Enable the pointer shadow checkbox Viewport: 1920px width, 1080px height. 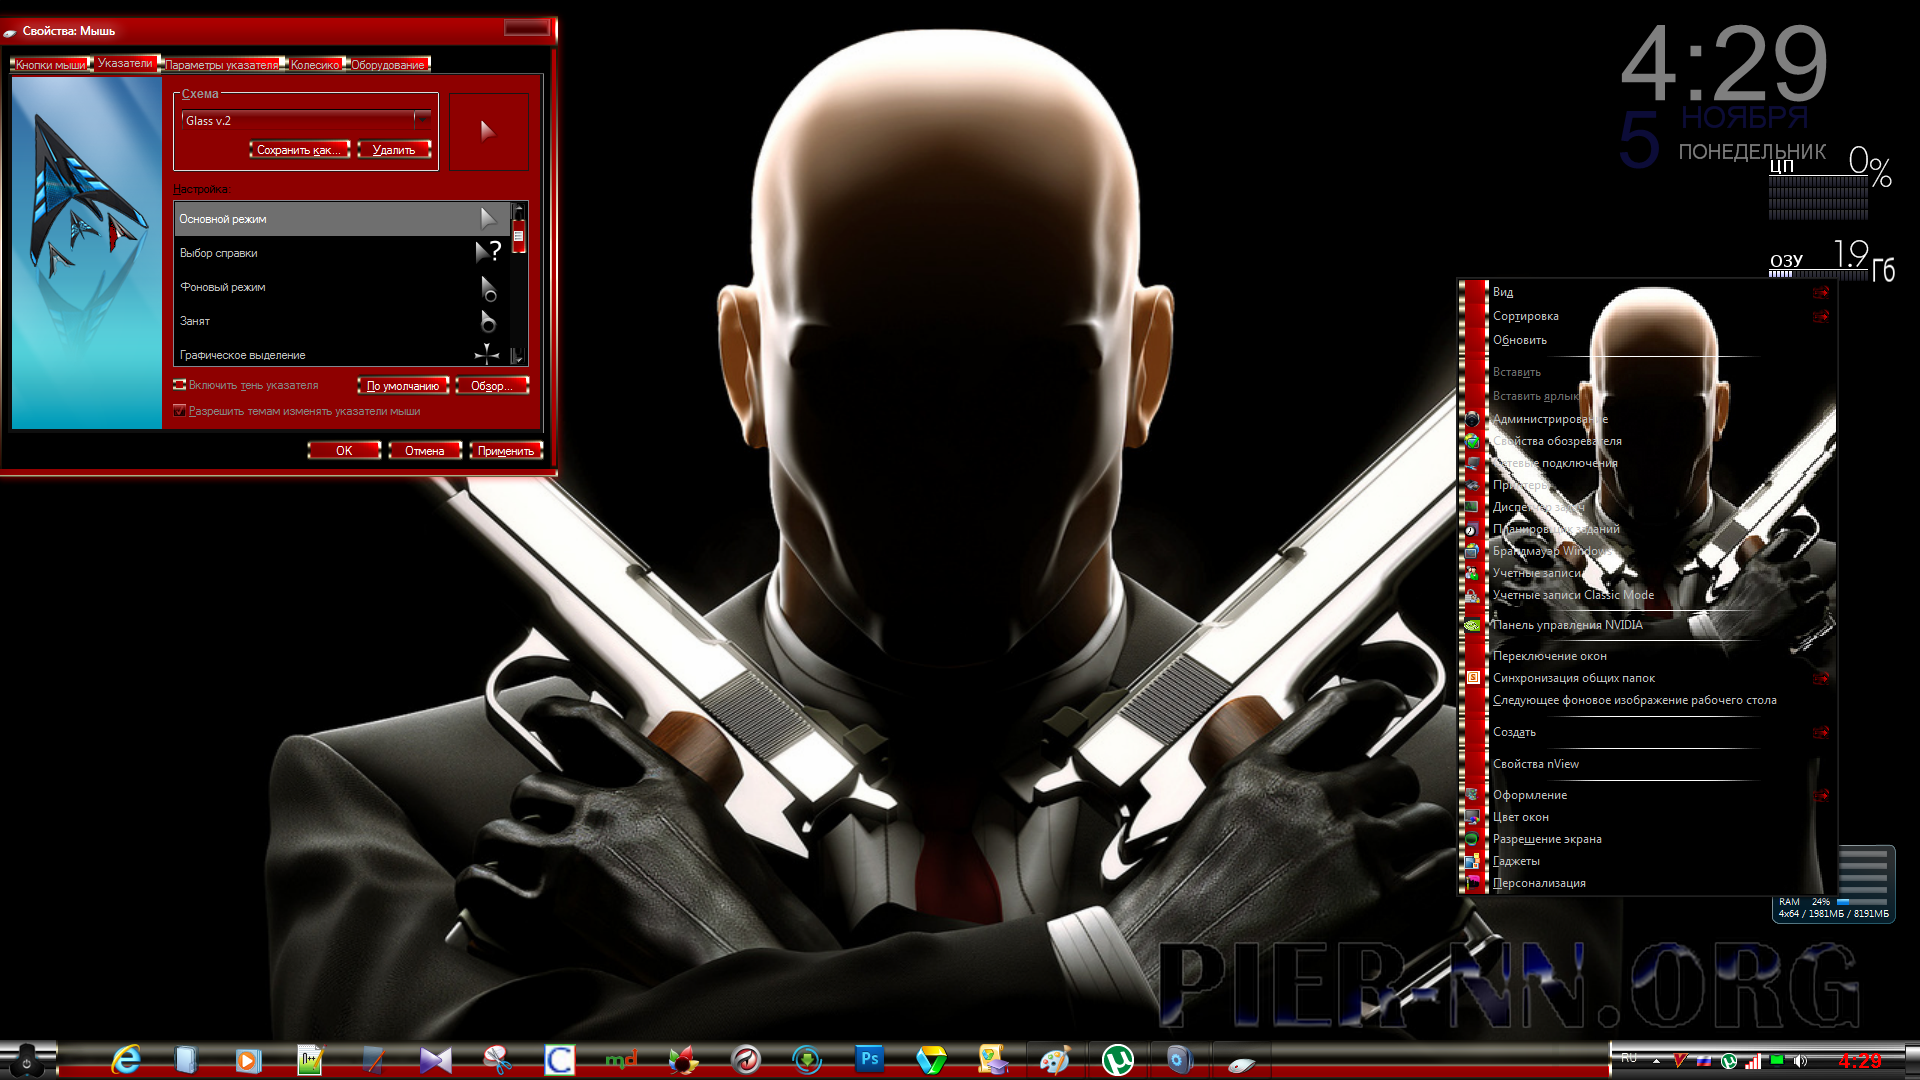180,385
